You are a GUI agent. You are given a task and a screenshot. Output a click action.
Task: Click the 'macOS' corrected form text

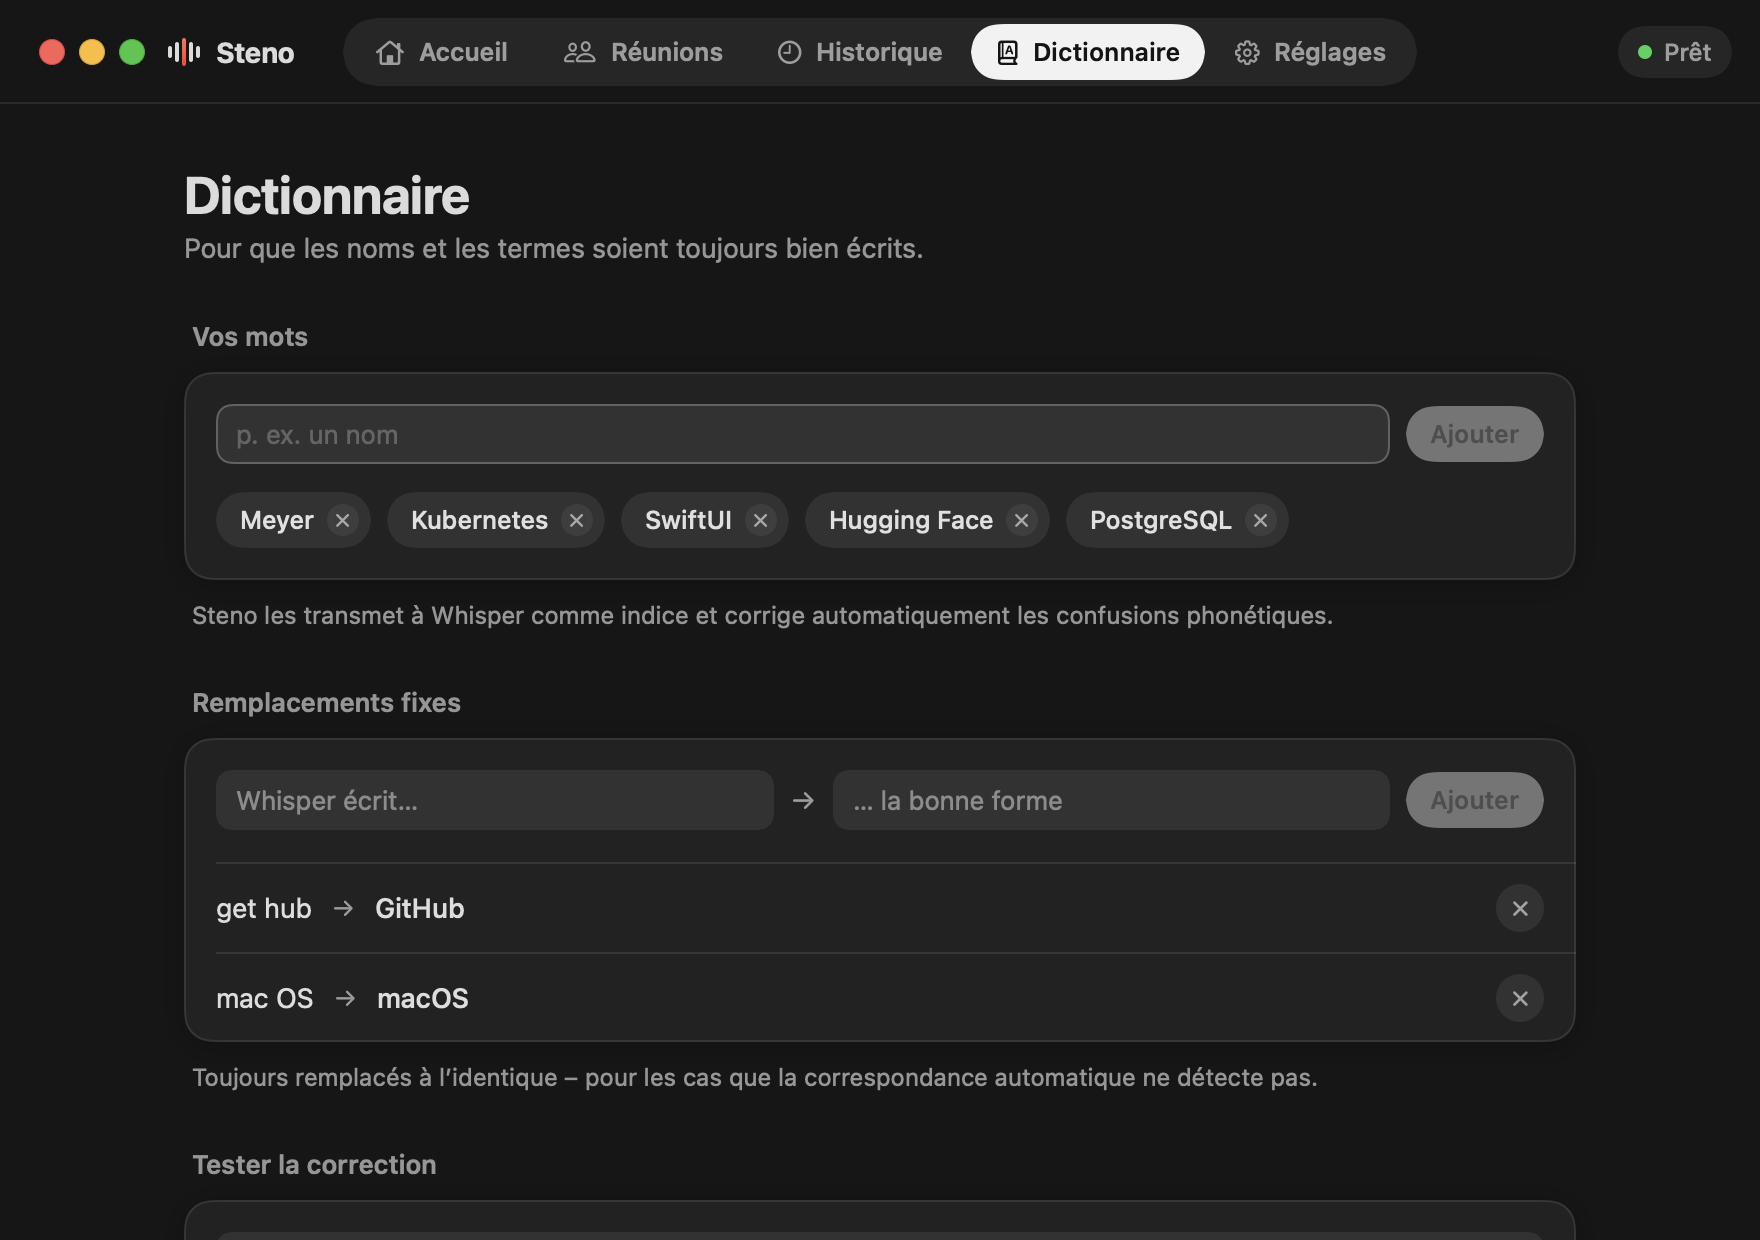[423, 998]
